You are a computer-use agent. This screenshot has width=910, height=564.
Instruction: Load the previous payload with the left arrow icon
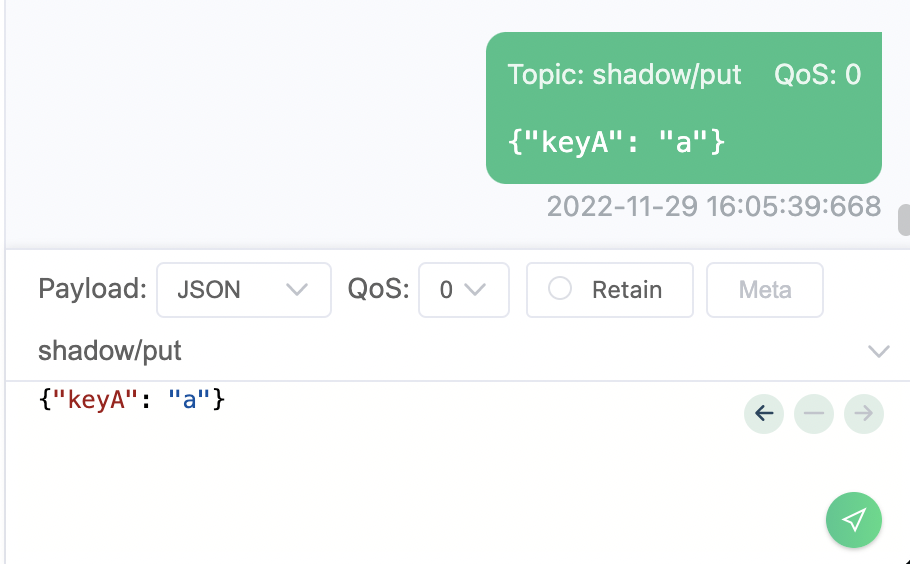point(764,414)
